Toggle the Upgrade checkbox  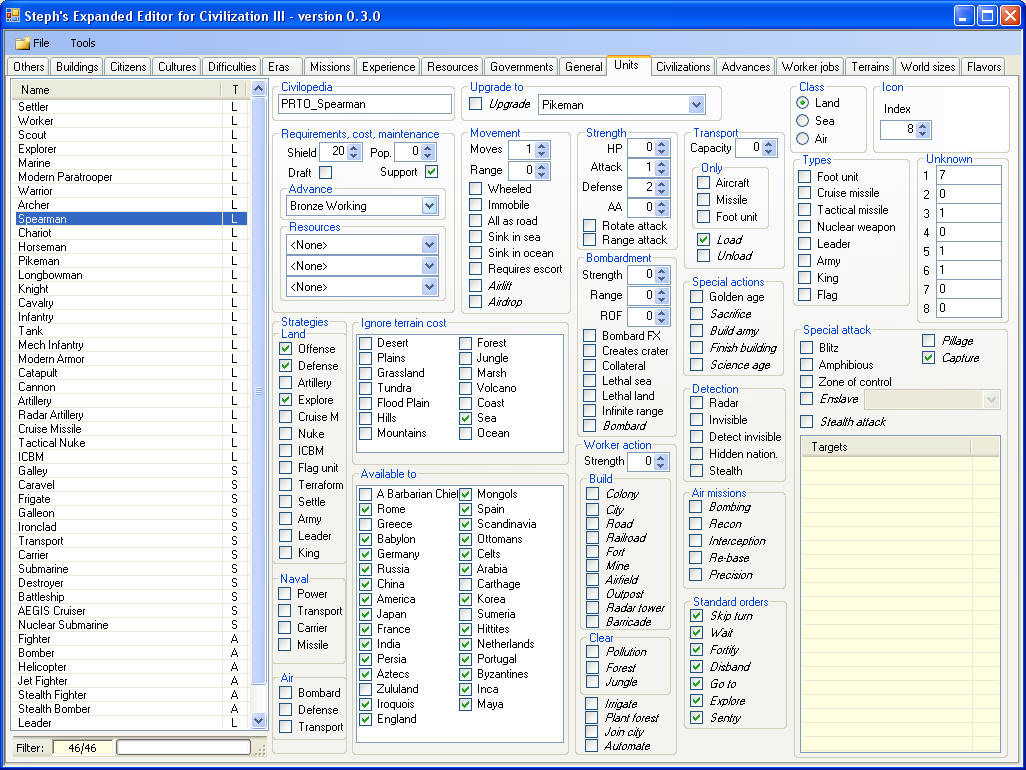(x=476, y=104)
